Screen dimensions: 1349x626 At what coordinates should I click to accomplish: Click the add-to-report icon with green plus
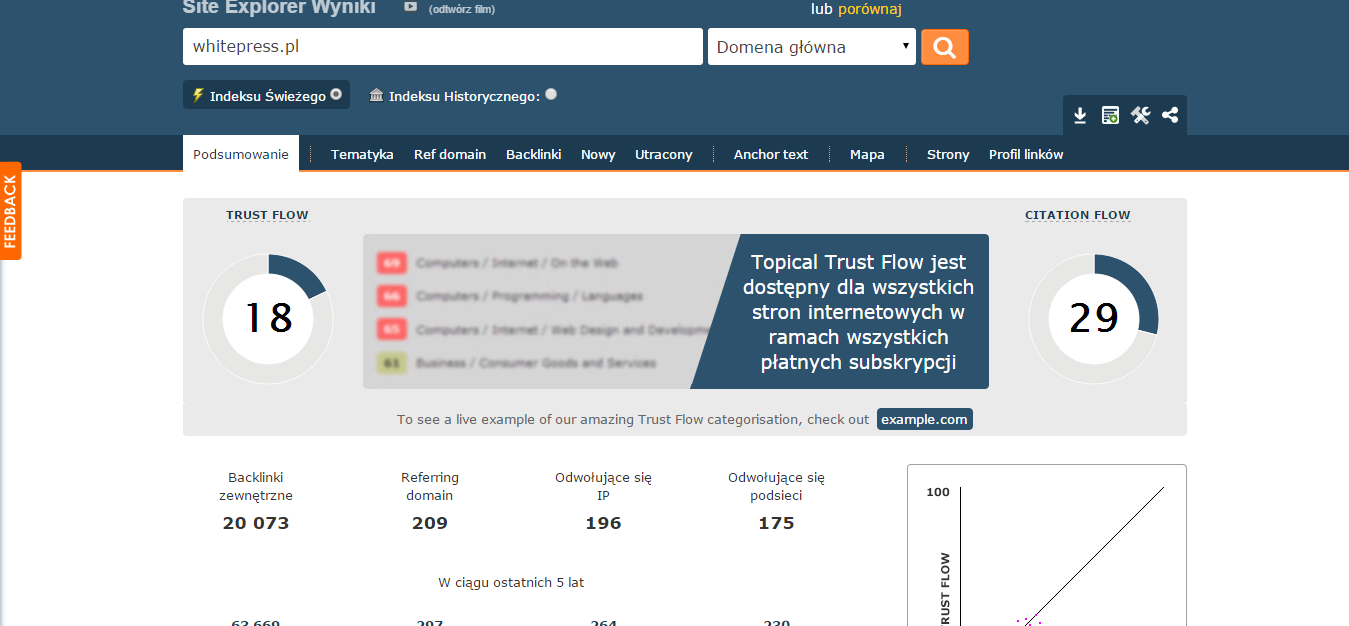pos(1110,115)
